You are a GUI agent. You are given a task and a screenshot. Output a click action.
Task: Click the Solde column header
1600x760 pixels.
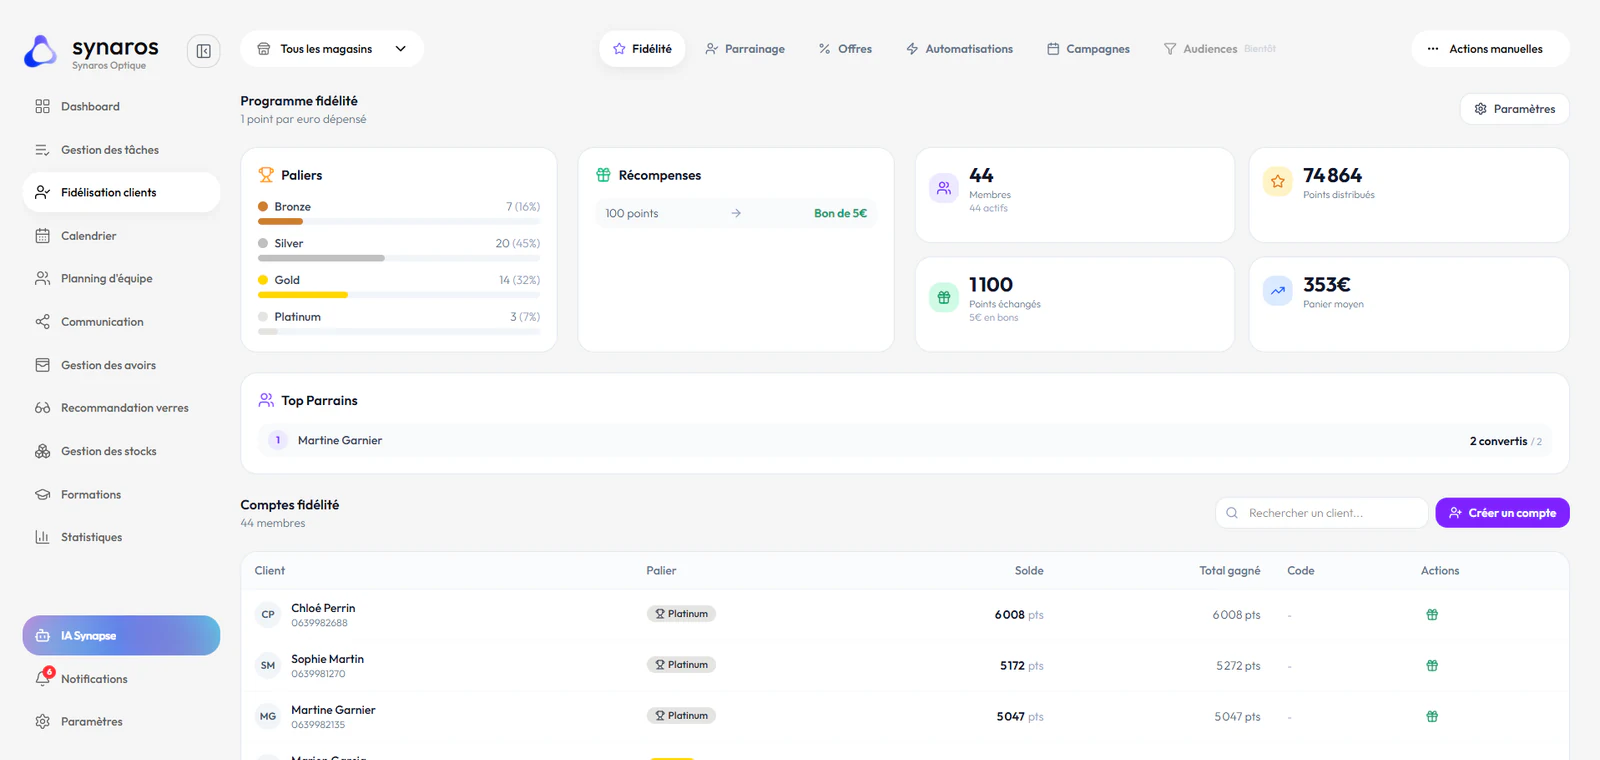click(x=1029, y=571)
